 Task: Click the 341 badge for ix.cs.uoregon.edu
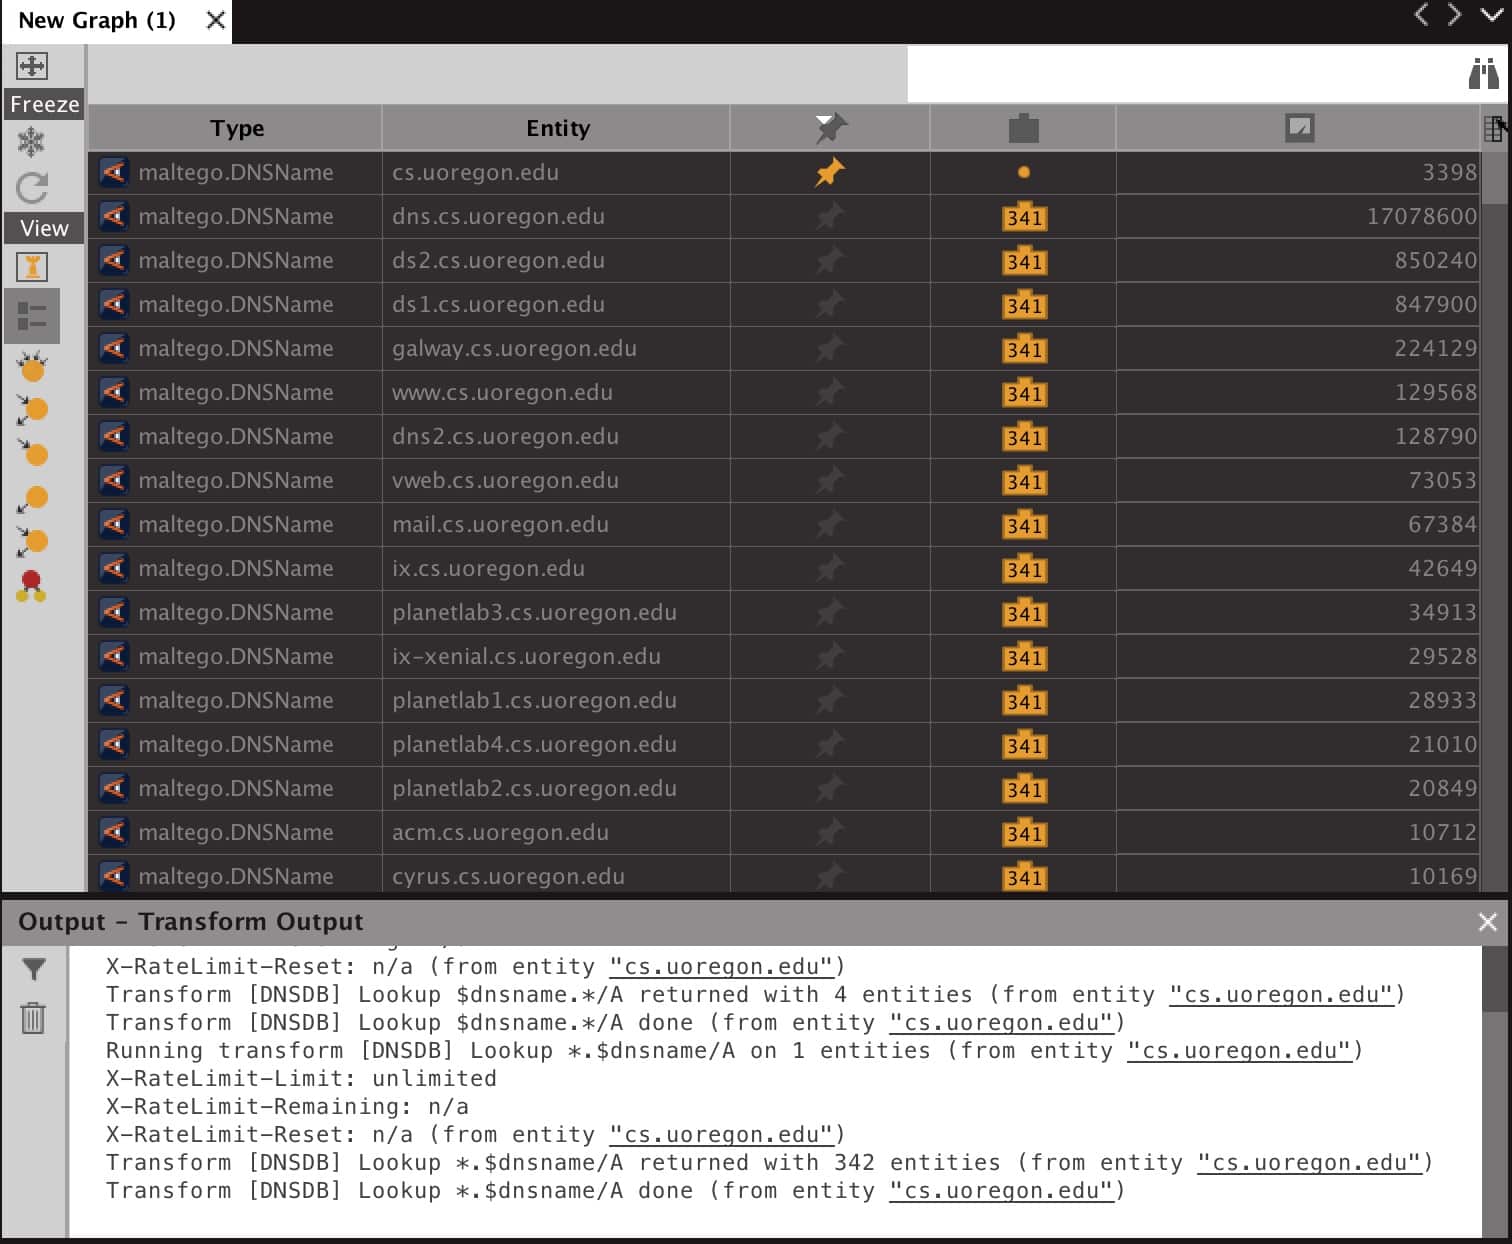1024,569
